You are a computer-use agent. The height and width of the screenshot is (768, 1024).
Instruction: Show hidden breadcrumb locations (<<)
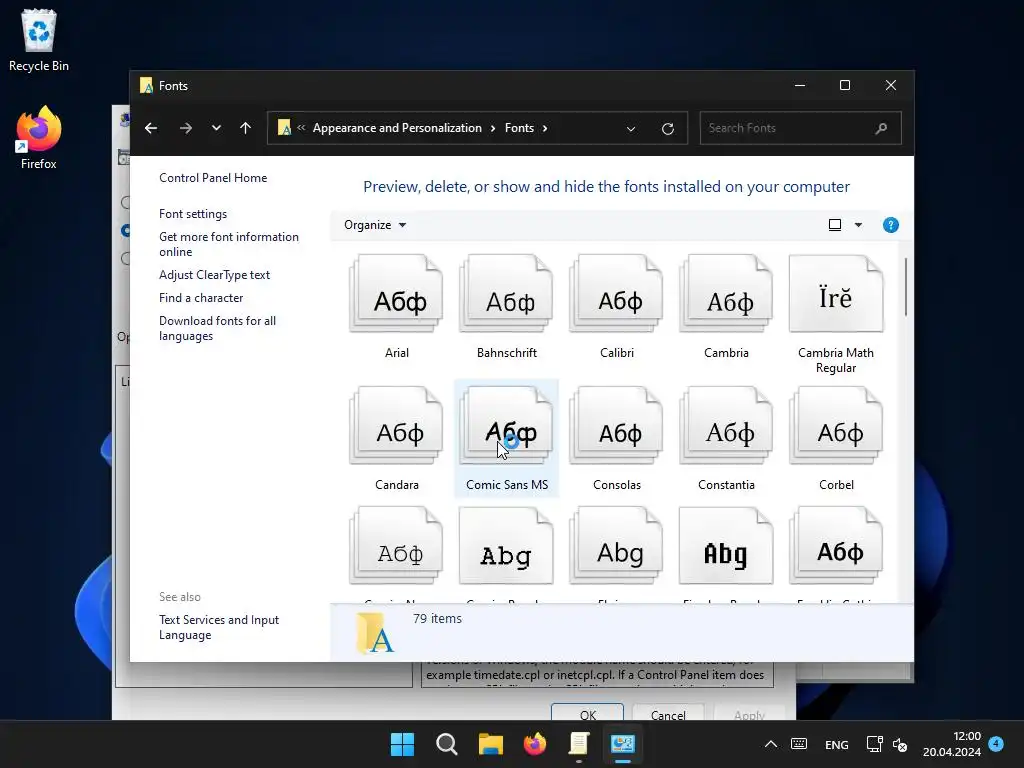tap(301, 128)
